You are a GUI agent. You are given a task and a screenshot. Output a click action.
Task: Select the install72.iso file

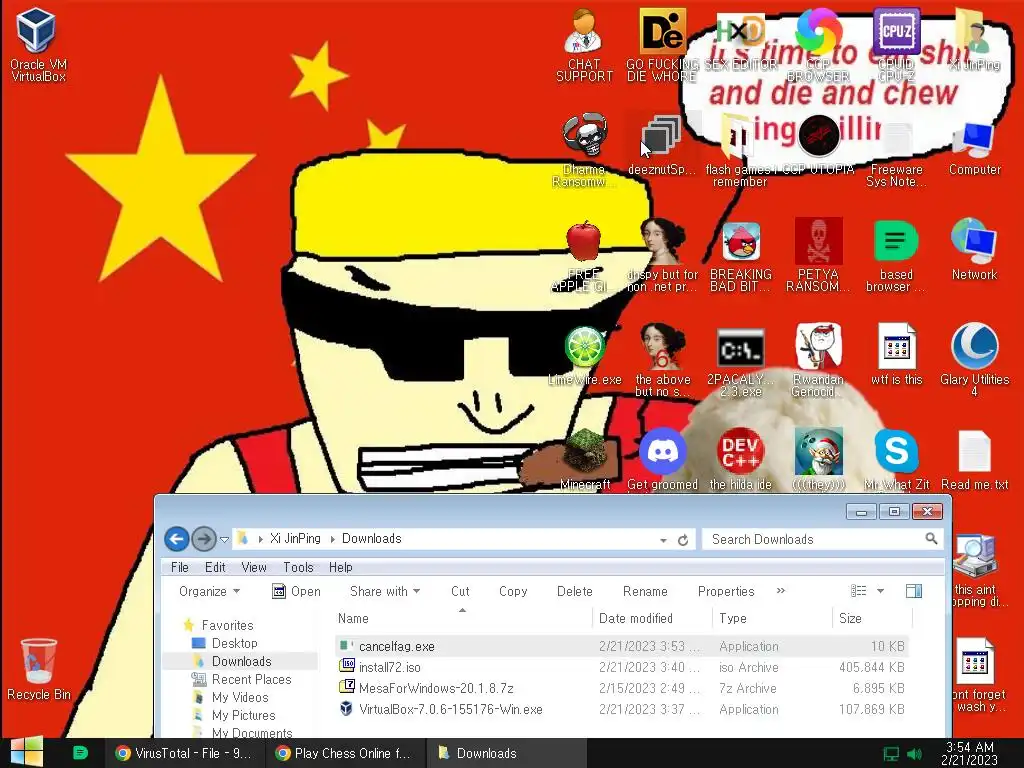622,667
